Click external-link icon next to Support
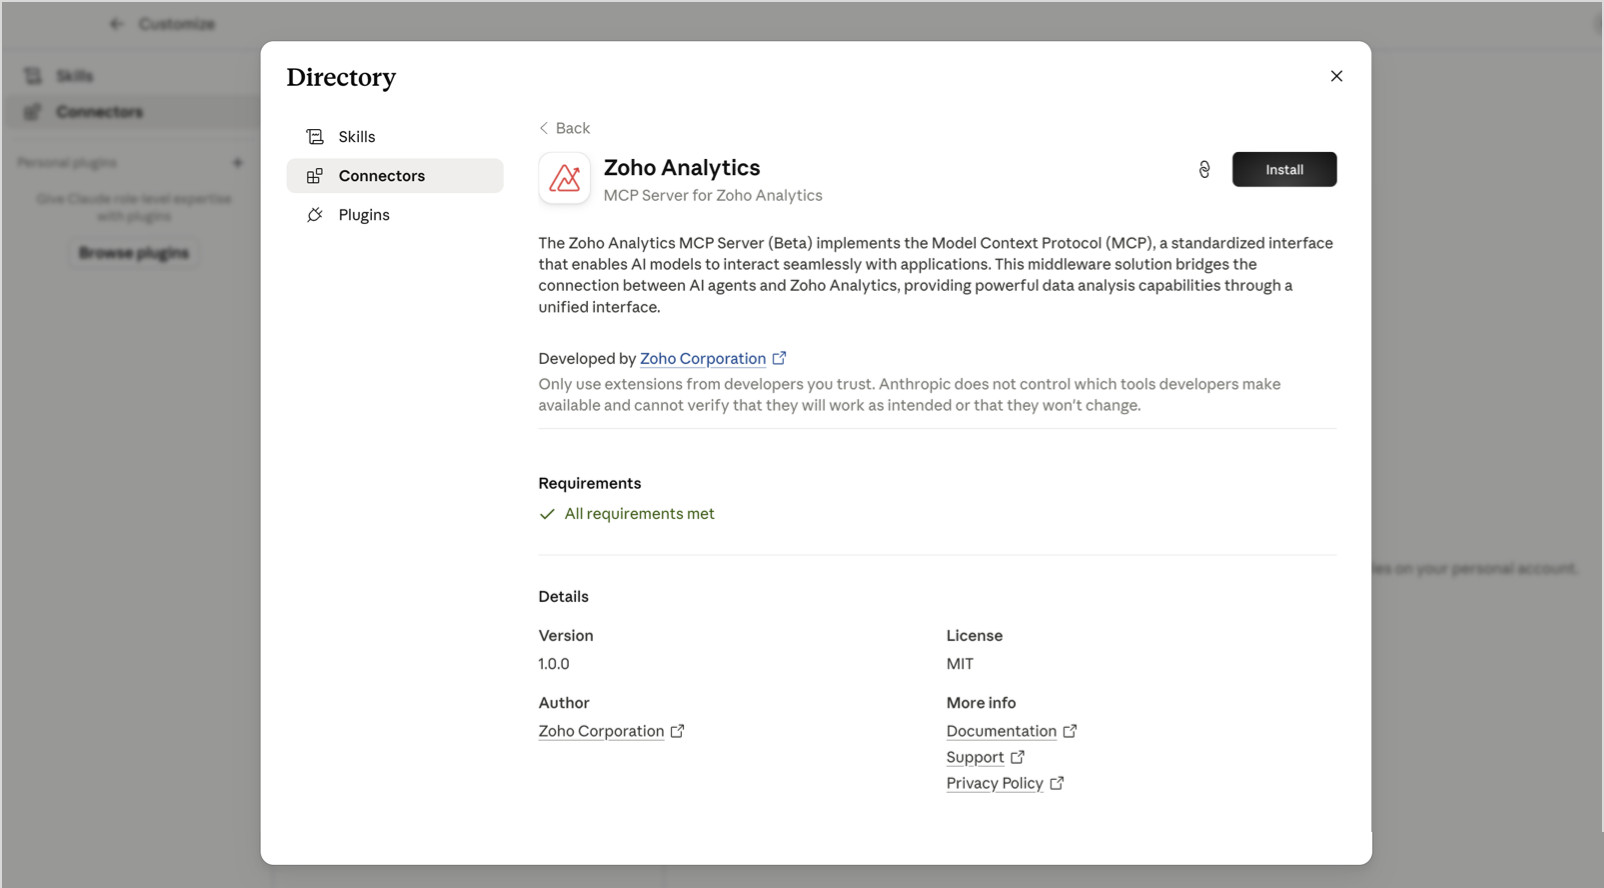This screenshot has width=1604, height=888. pos(1017,757)
